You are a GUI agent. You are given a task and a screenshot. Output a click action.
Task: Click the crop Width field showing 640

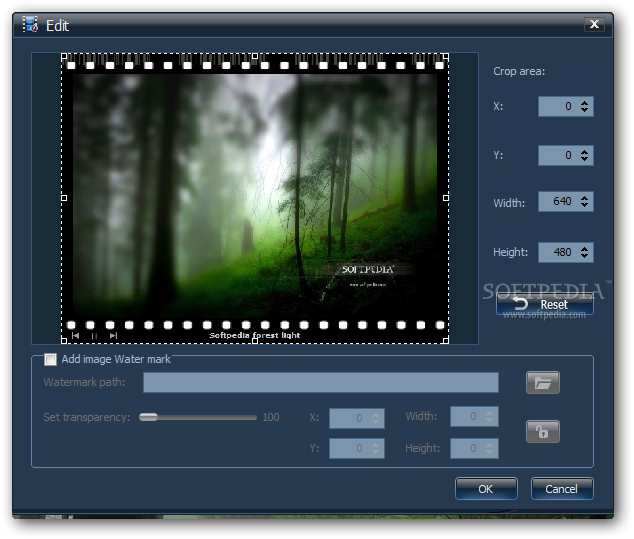566,201
